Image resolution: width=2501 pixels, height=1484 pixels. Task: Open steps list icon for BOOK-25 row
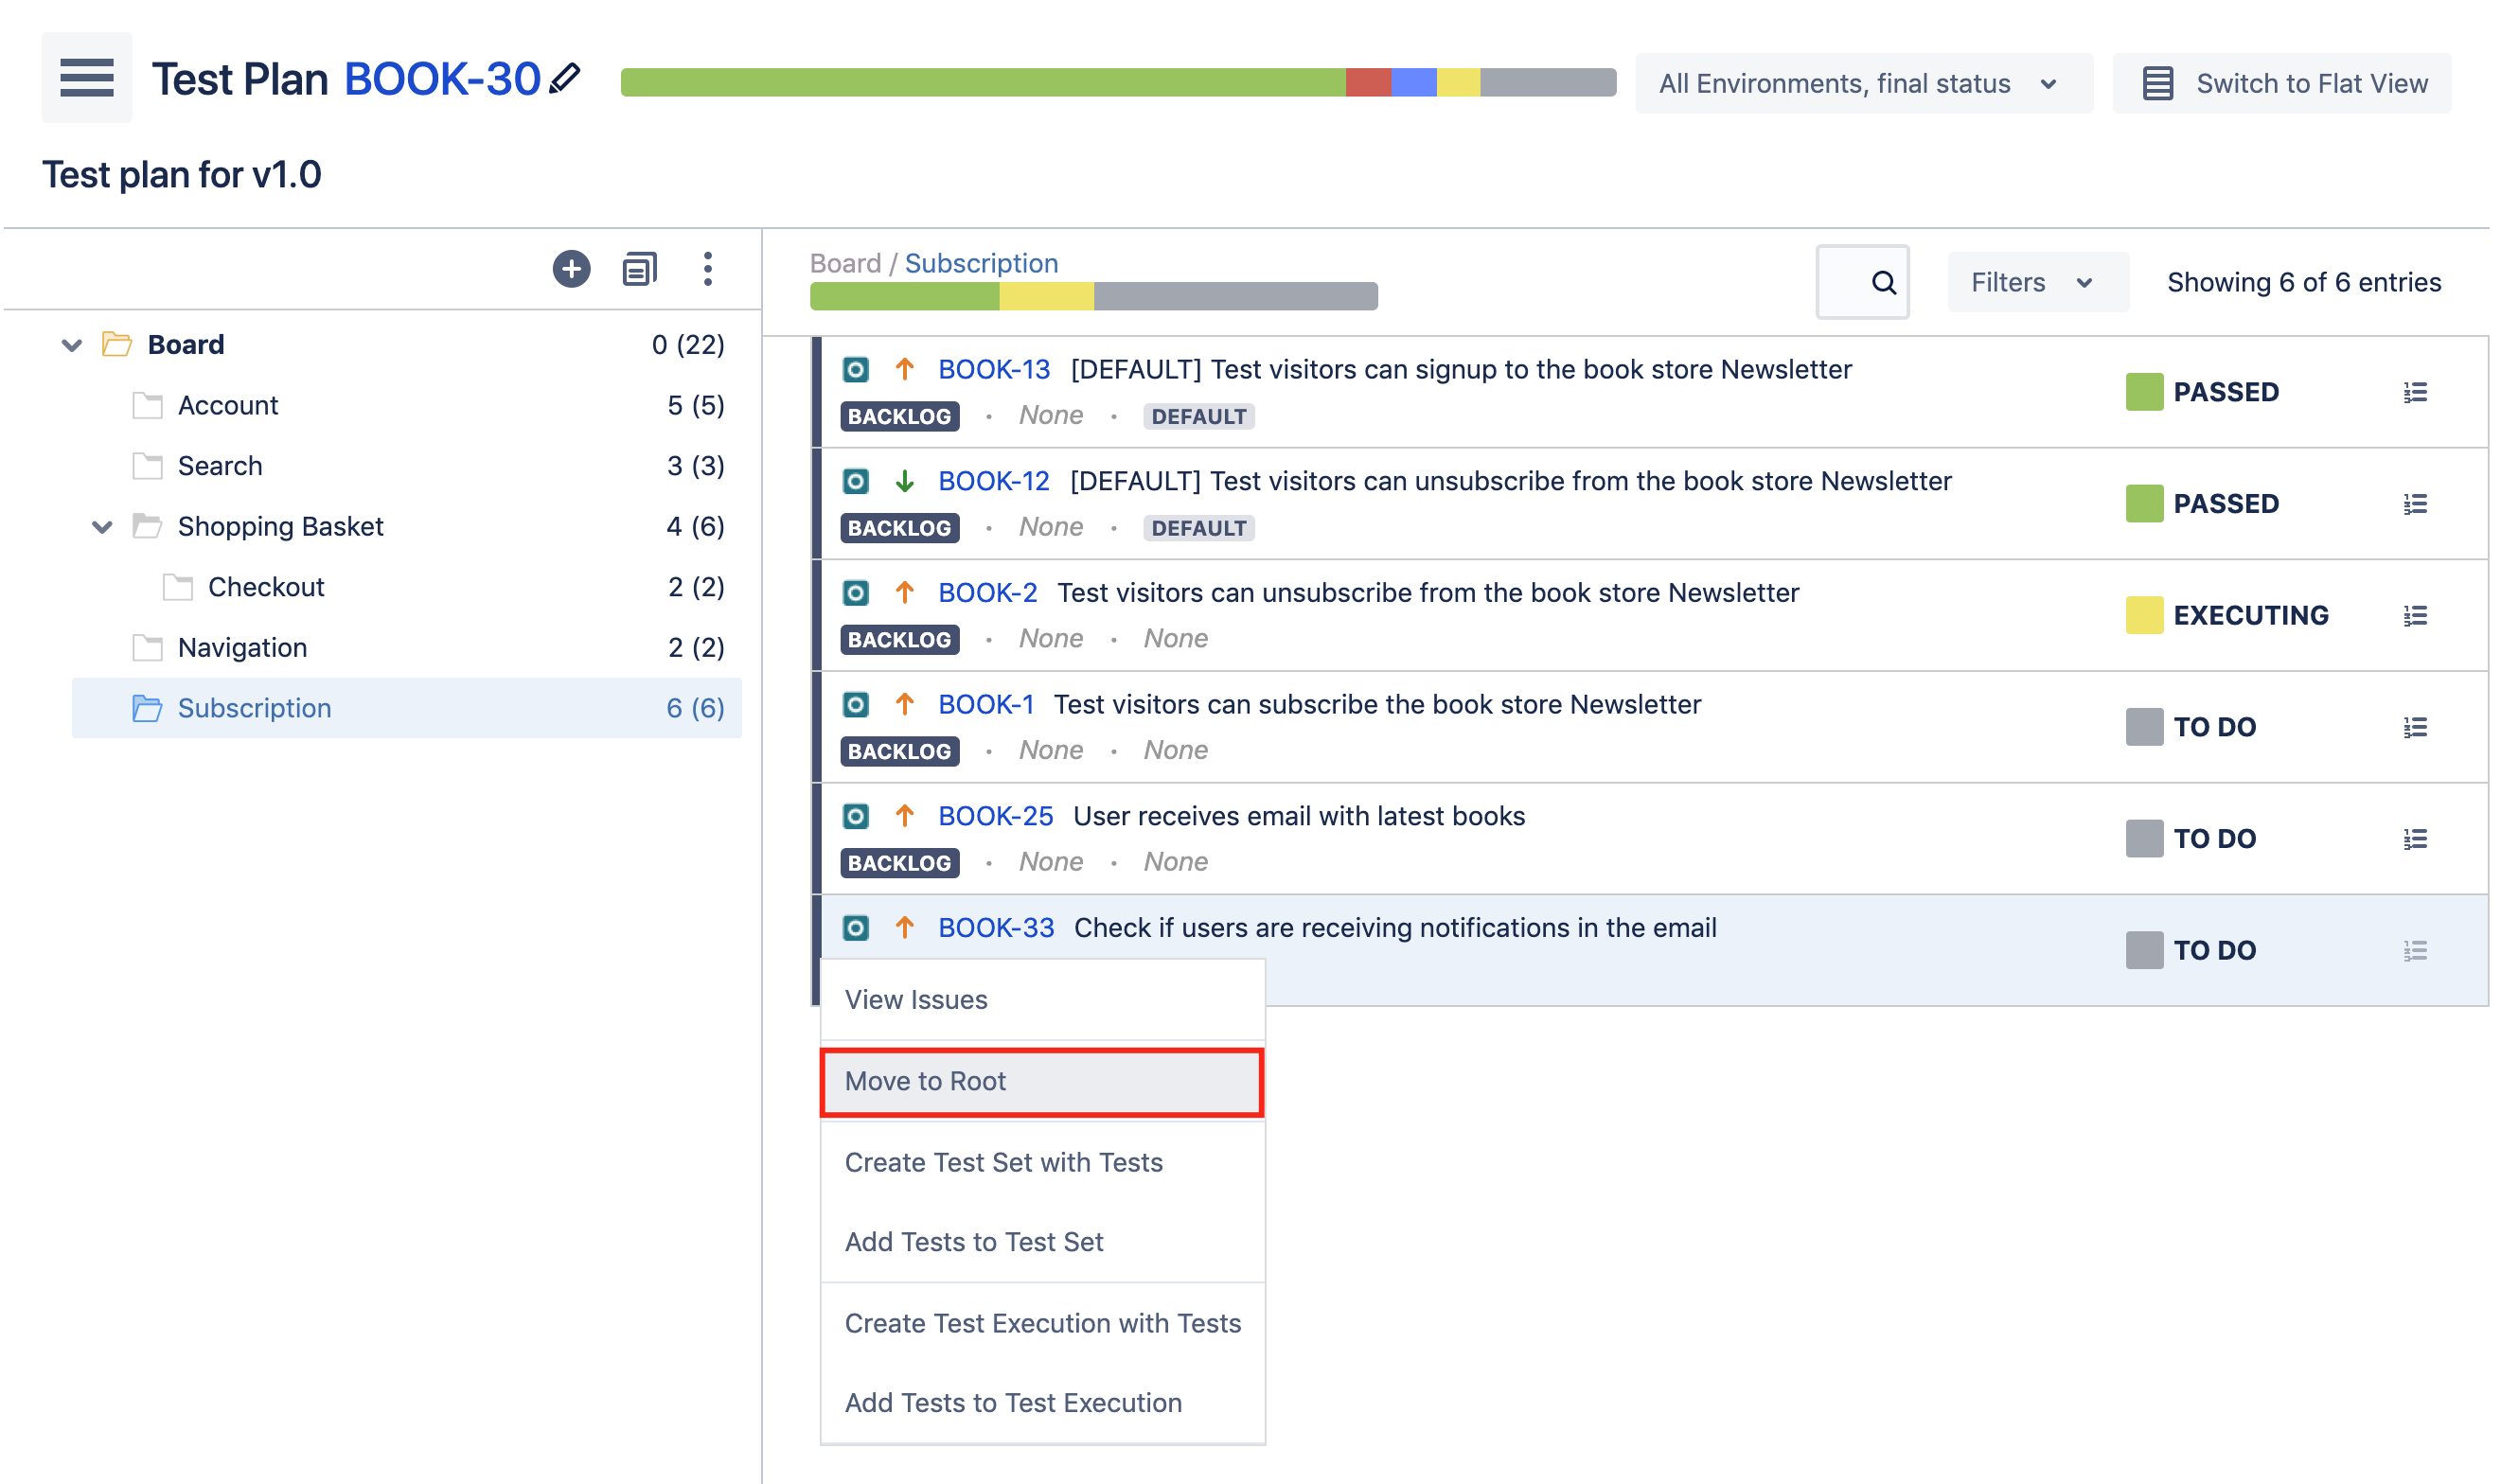(2415, 839)
